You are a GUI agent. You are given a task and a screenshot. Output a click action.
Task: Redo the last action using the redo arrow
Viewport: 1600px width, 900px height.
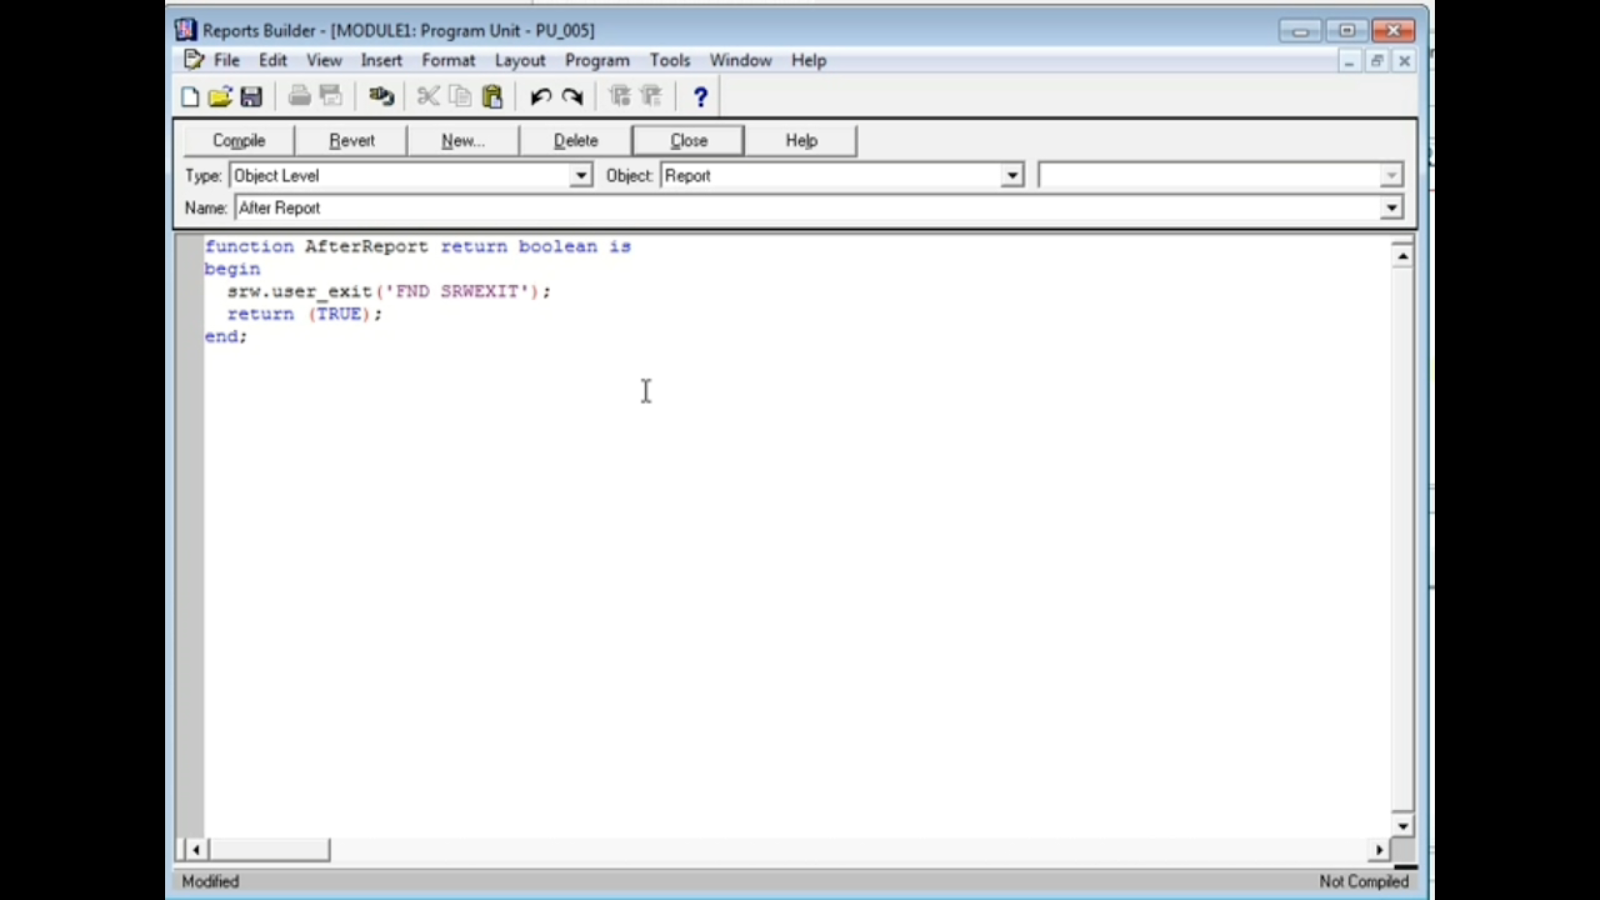572,96
